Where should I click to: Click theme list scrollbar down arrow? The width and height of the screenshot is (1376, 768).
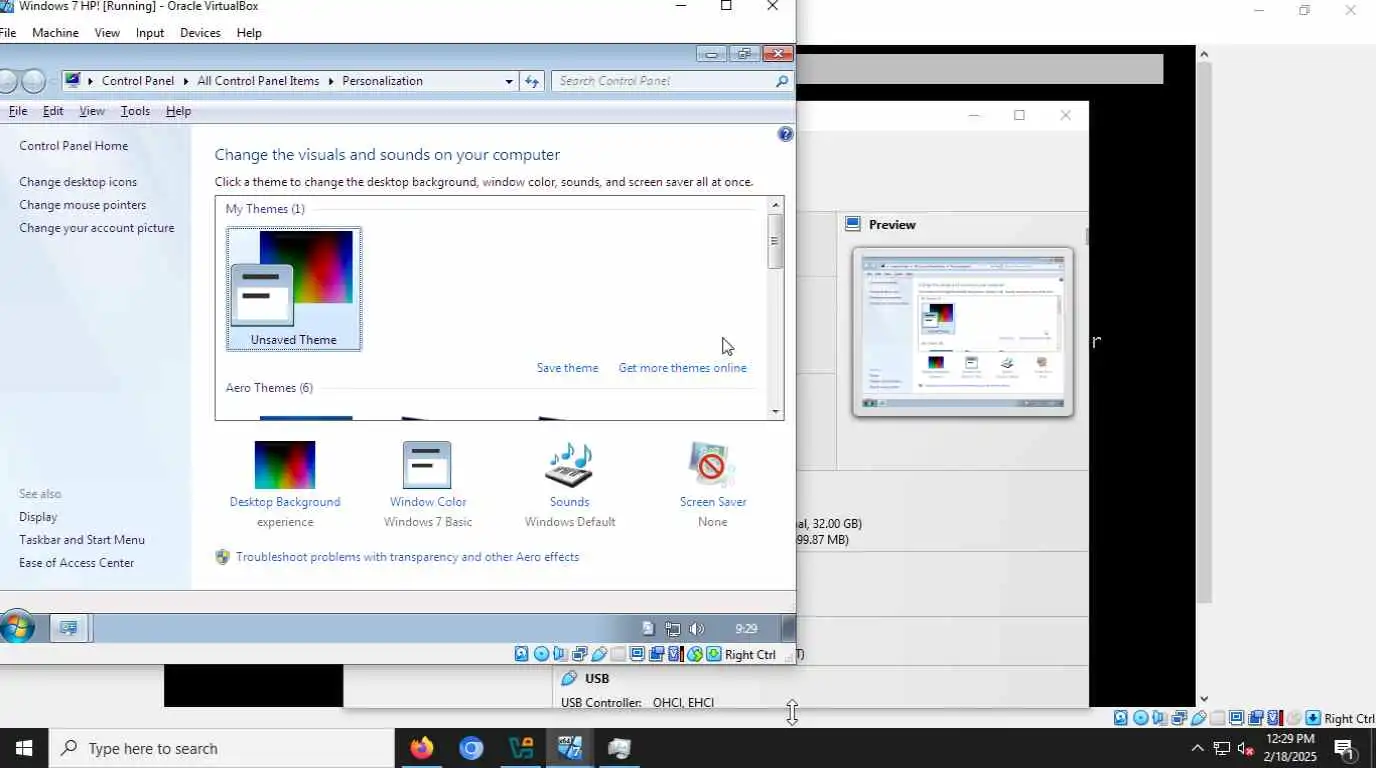click(x=775, y=411)
